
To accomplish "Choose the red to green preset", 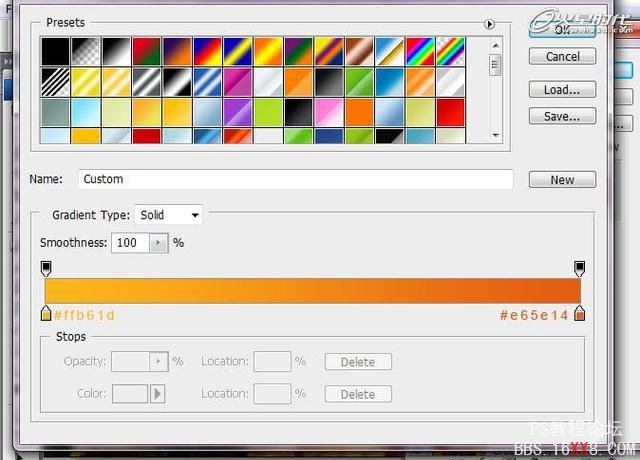I will [147, 51].
